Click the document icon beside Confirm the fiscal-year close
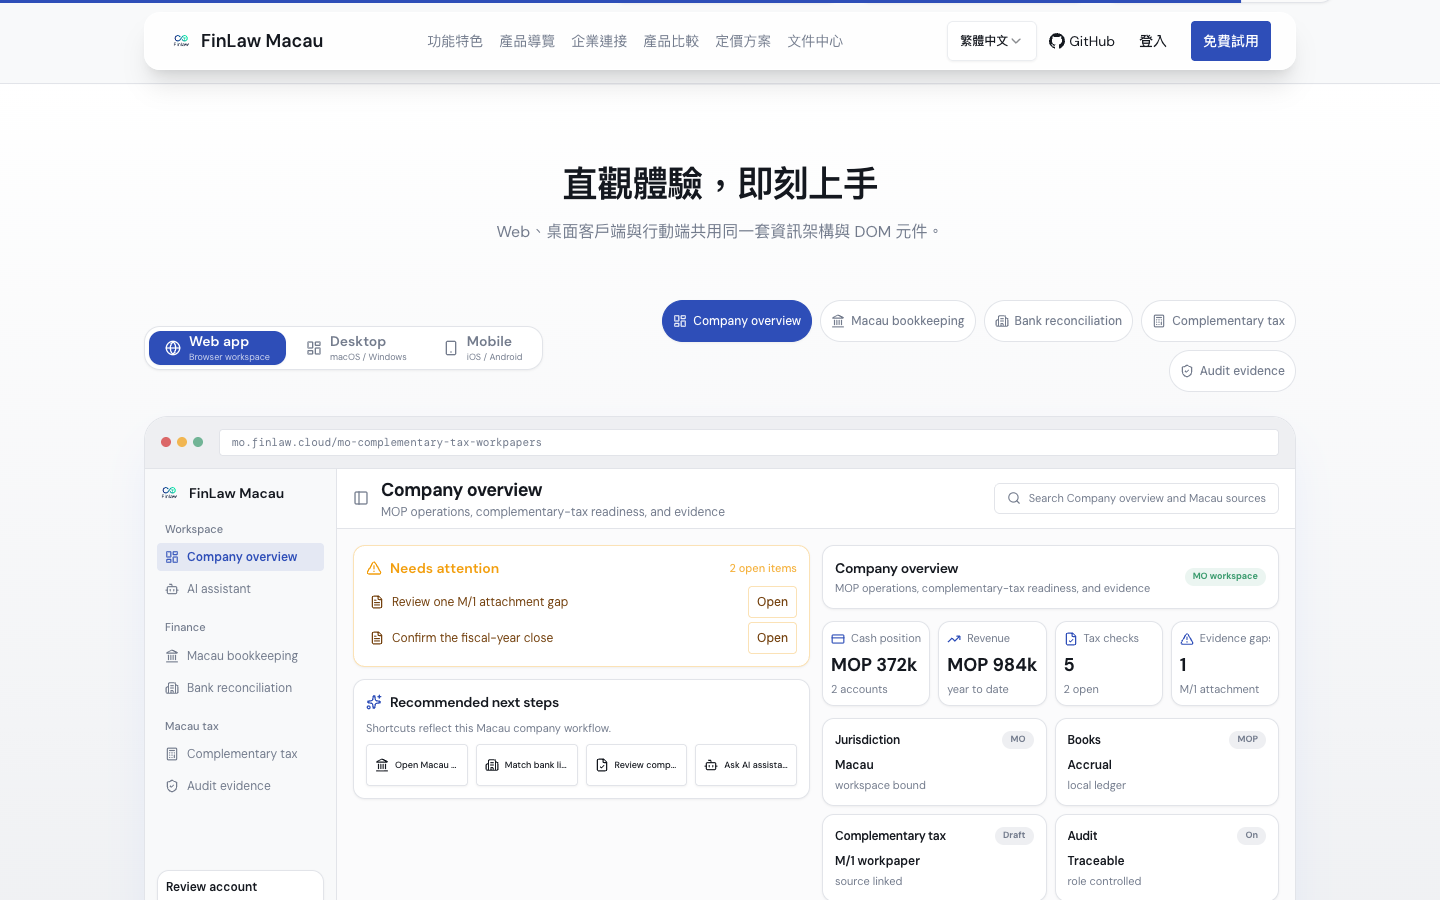Image resolution: width=1440 pixels, height=900 pixels. (377, 638)
